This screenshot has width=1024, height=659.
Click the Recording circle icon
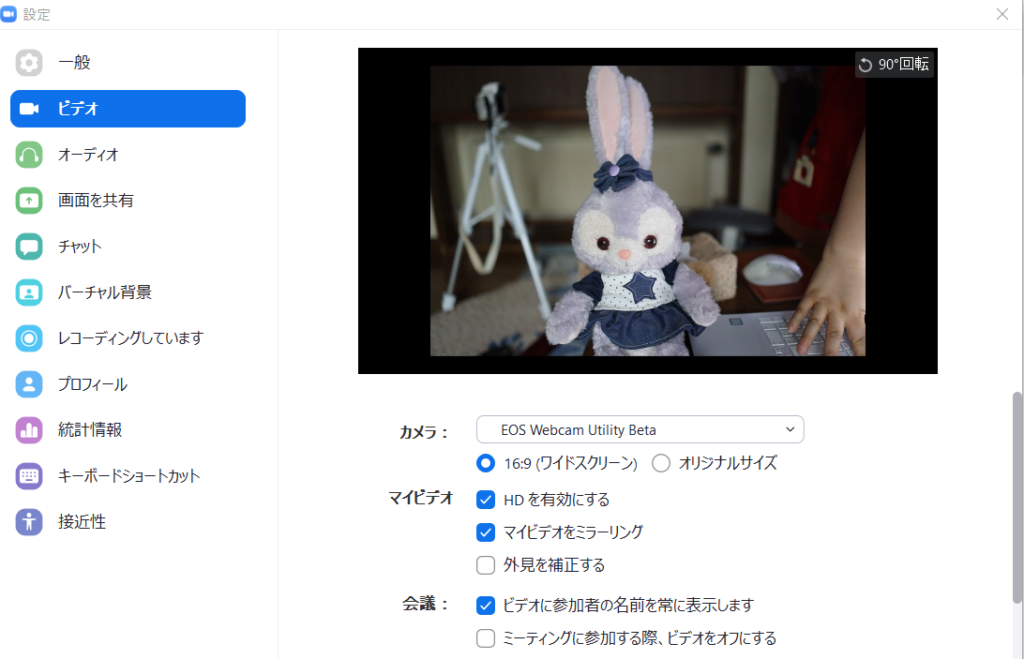(x=29, y=338)
